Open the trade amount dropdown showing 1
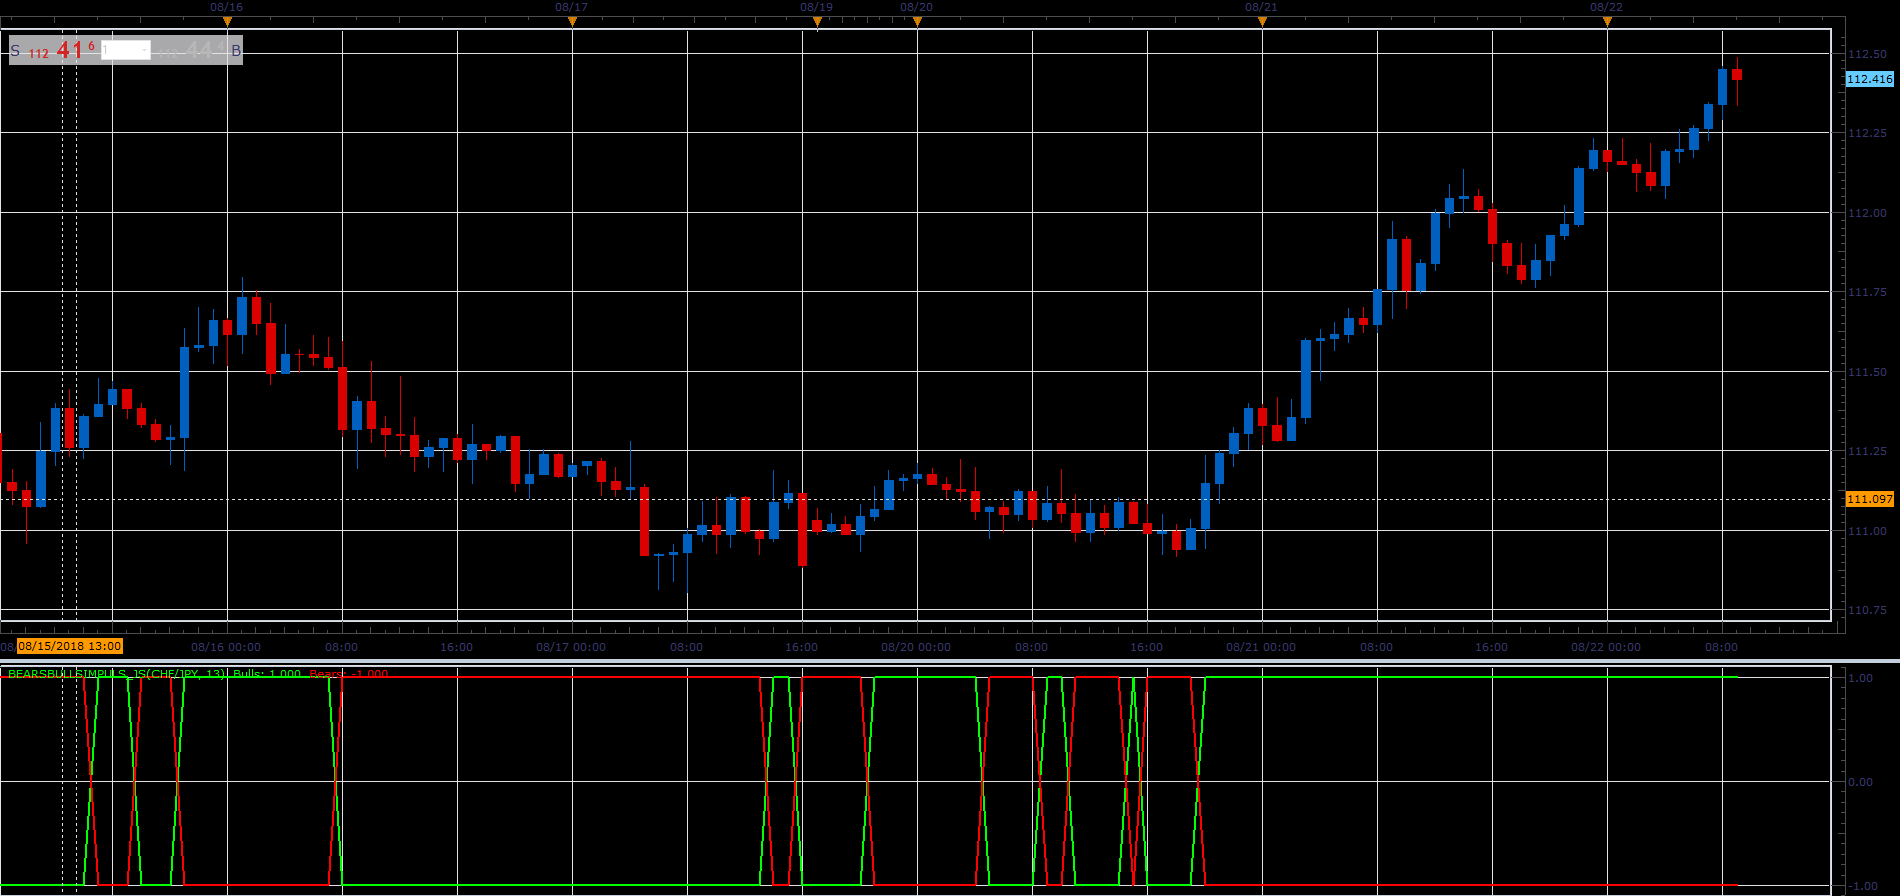This screenshot has height=896, width=1900. [x=126, y=50]
